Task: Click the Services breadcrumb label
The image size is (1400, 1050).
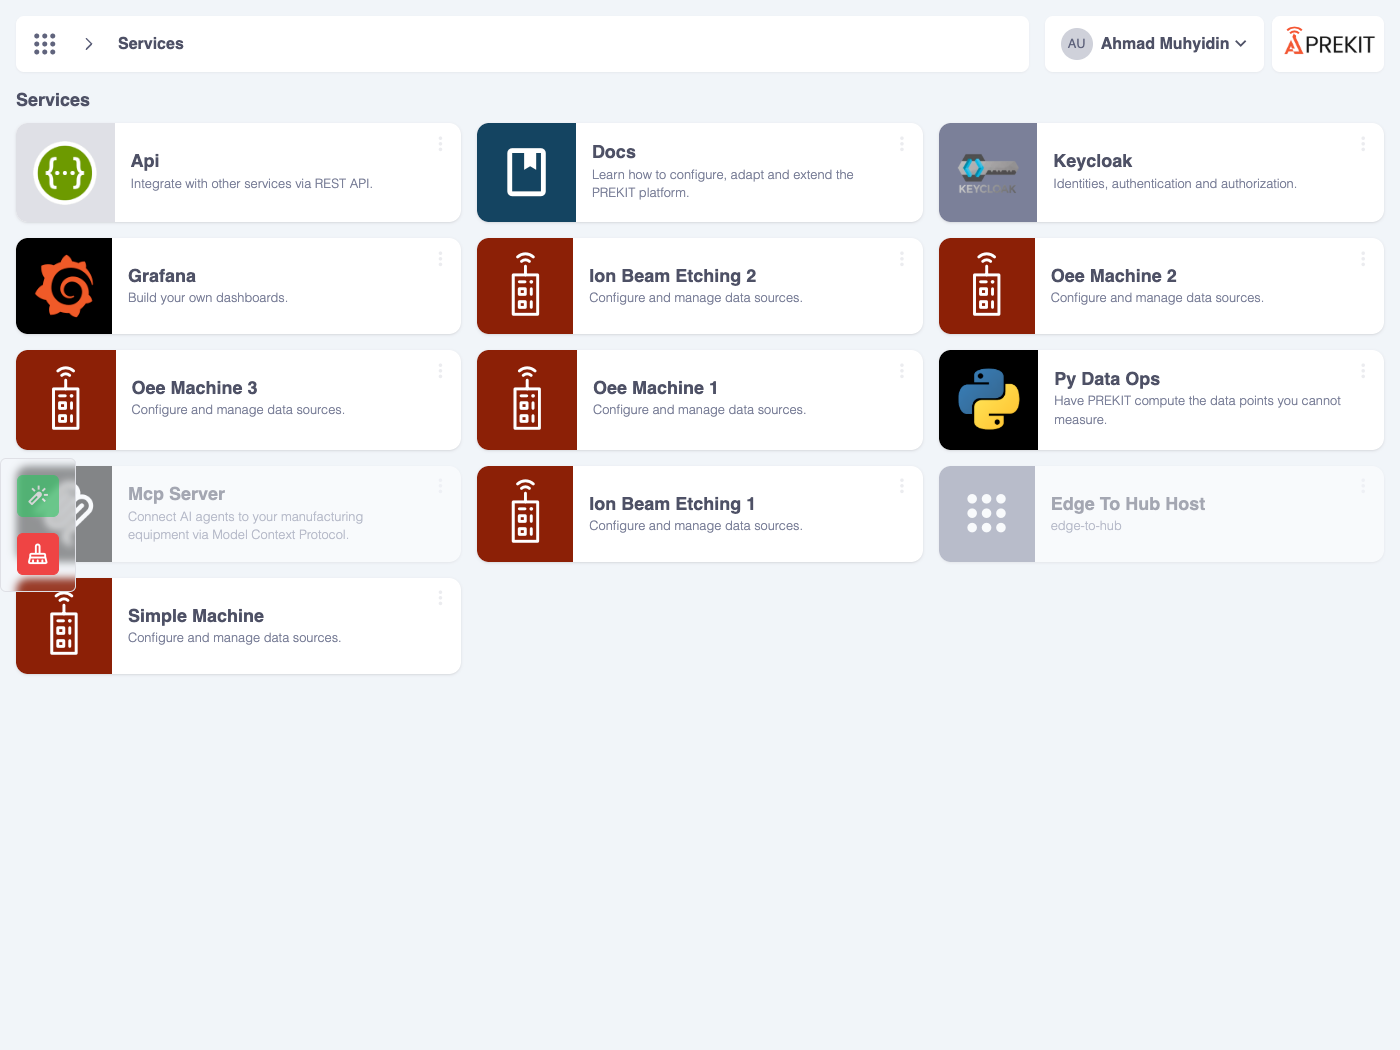Action: (x=151, y=44)
